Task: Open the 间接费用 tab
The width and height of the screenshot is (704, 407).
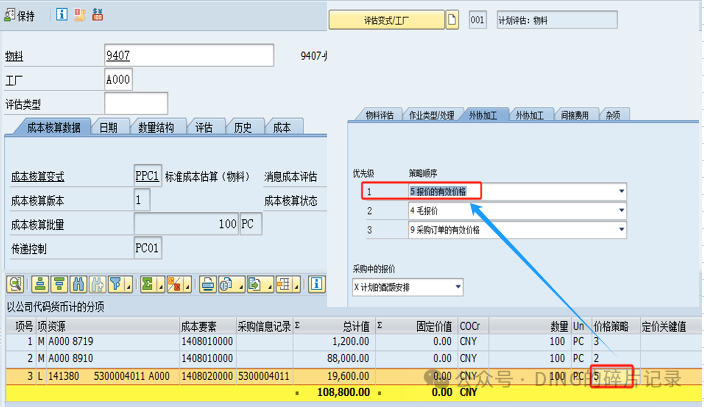Action: click(x=575, y=115)
